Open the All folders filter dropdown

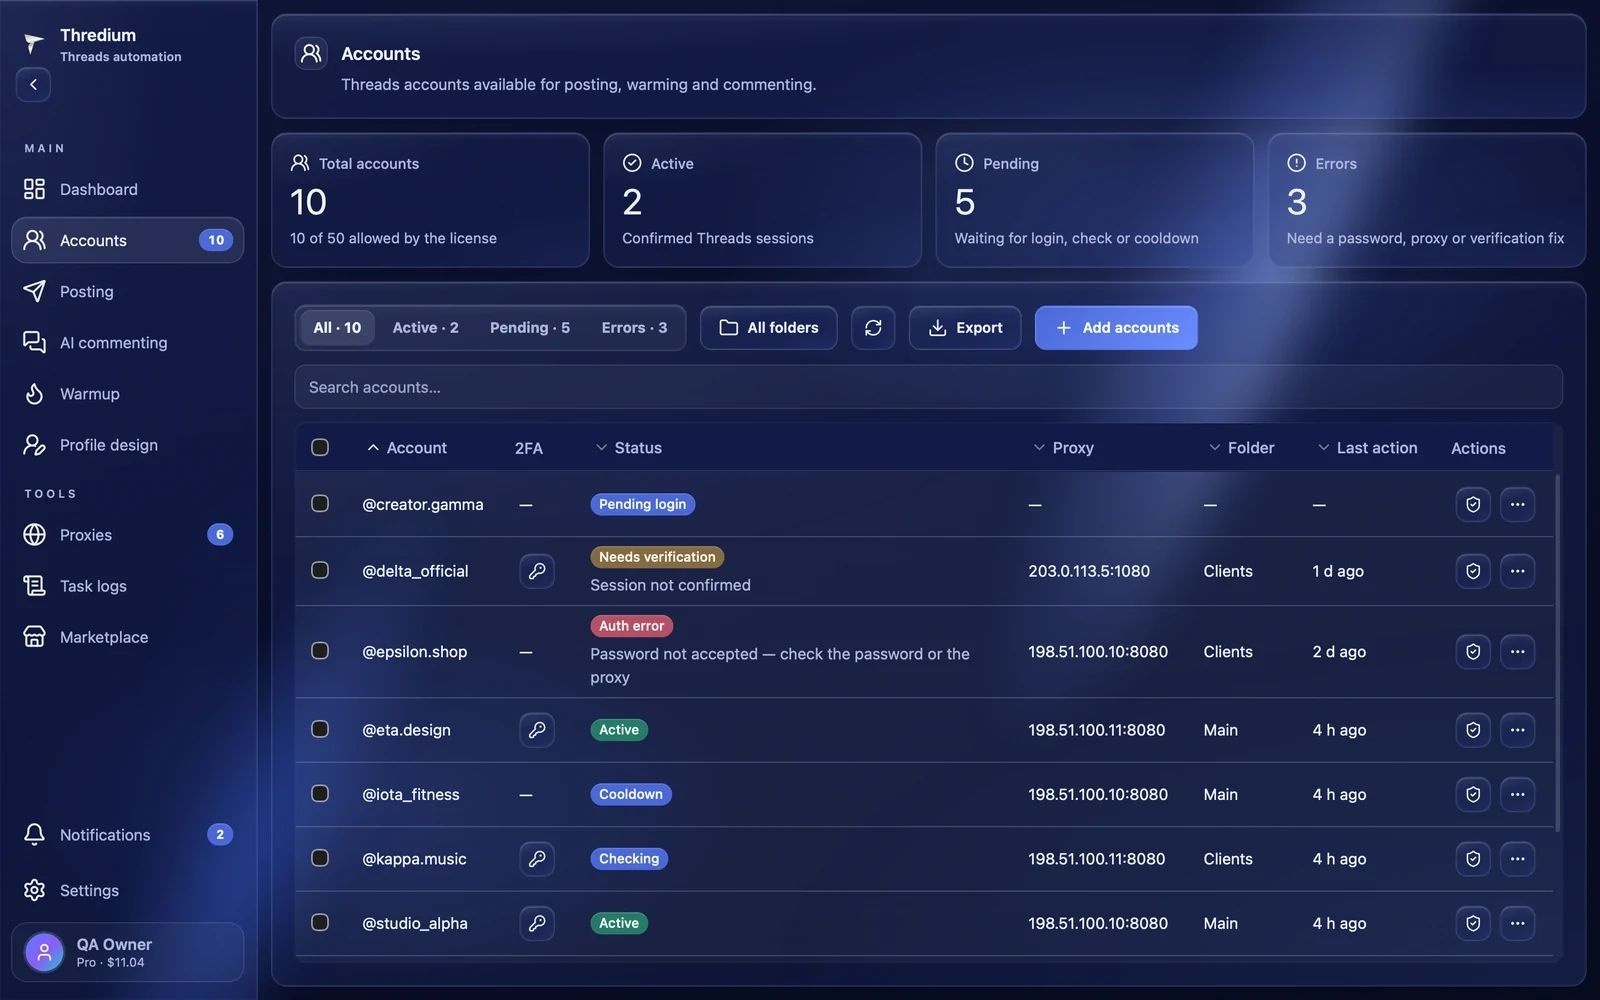(x=769, y=328)
